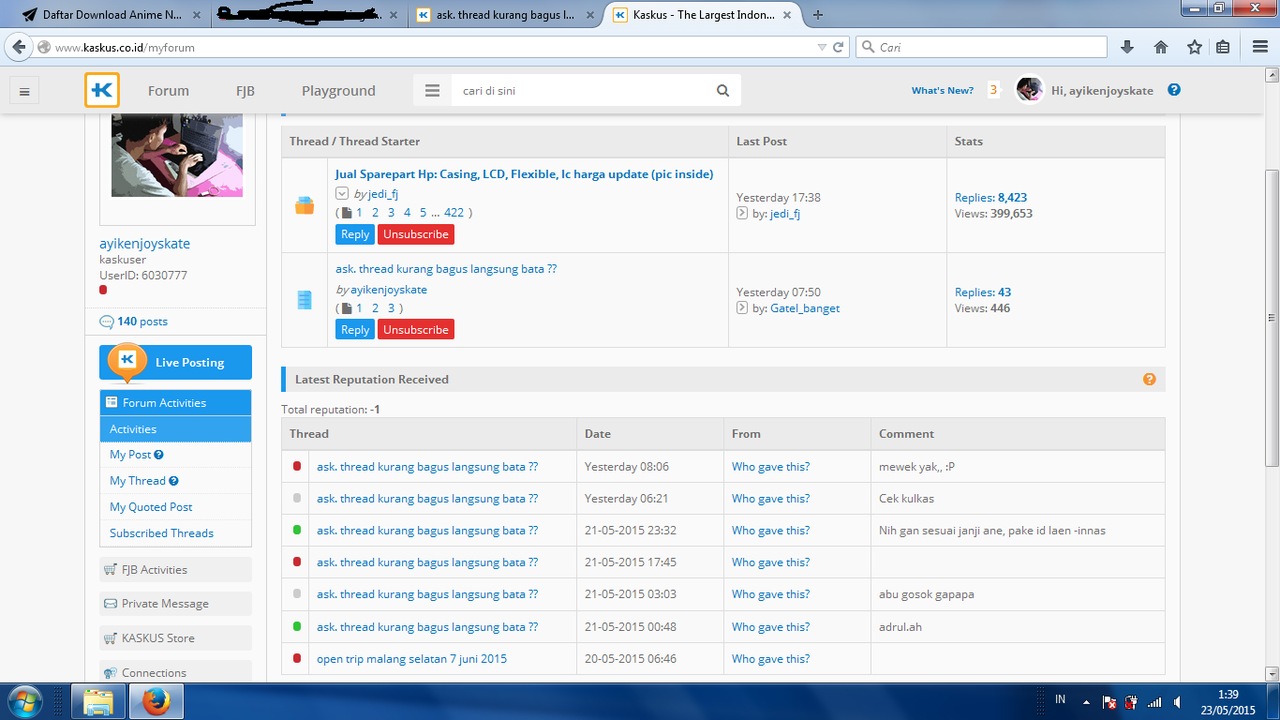Go to page 422 of jedi_fj thread
The width and height of the screenshot is (1280, 720).
click(x=454, y=212)
